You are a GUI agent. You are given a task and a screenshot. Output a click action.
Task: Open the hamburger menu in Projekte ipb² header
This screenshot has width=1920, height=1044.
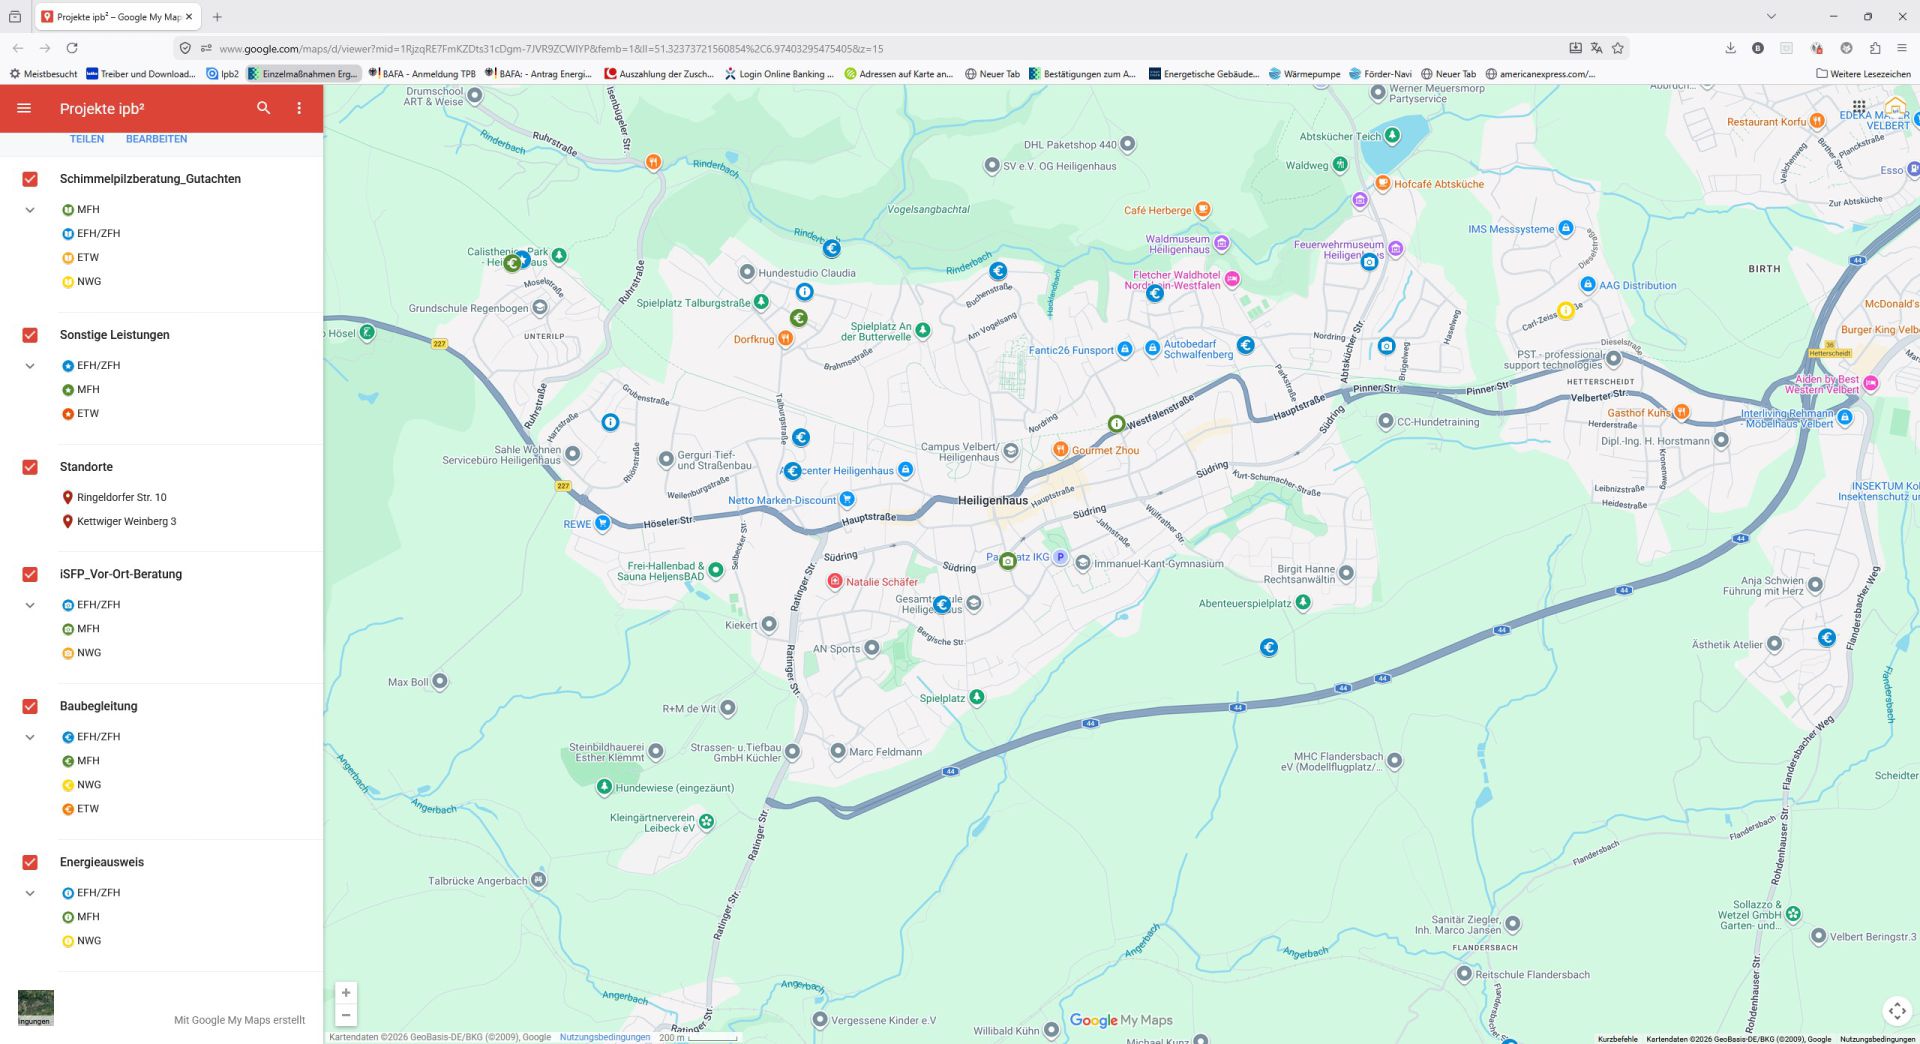tap(24, 108)
